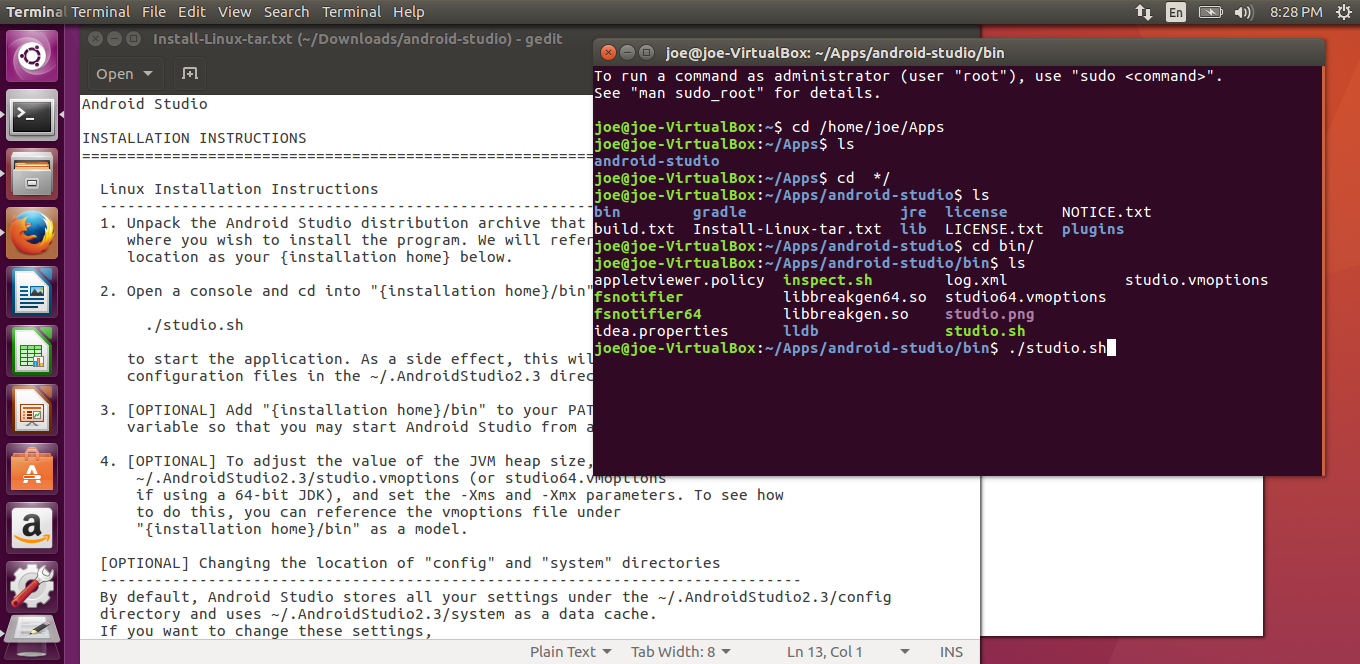This screenshot has height=664, width=1360.
Task: Open battery status indicator
Action: coord(1210,12)
